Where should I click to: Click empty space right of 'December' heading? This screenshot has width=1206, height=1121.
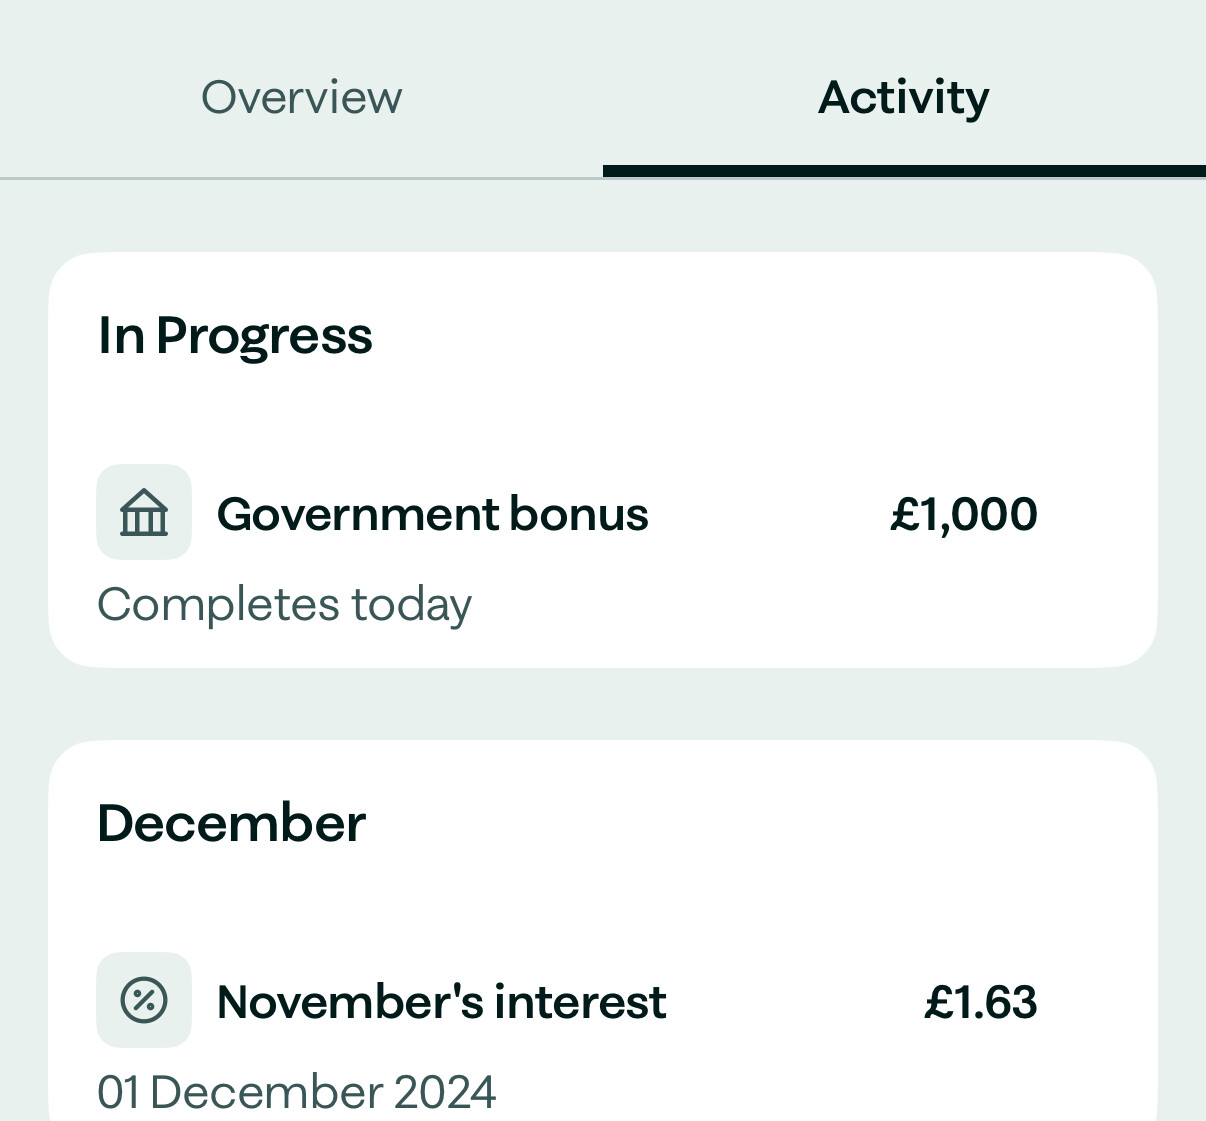coord(760,823)
